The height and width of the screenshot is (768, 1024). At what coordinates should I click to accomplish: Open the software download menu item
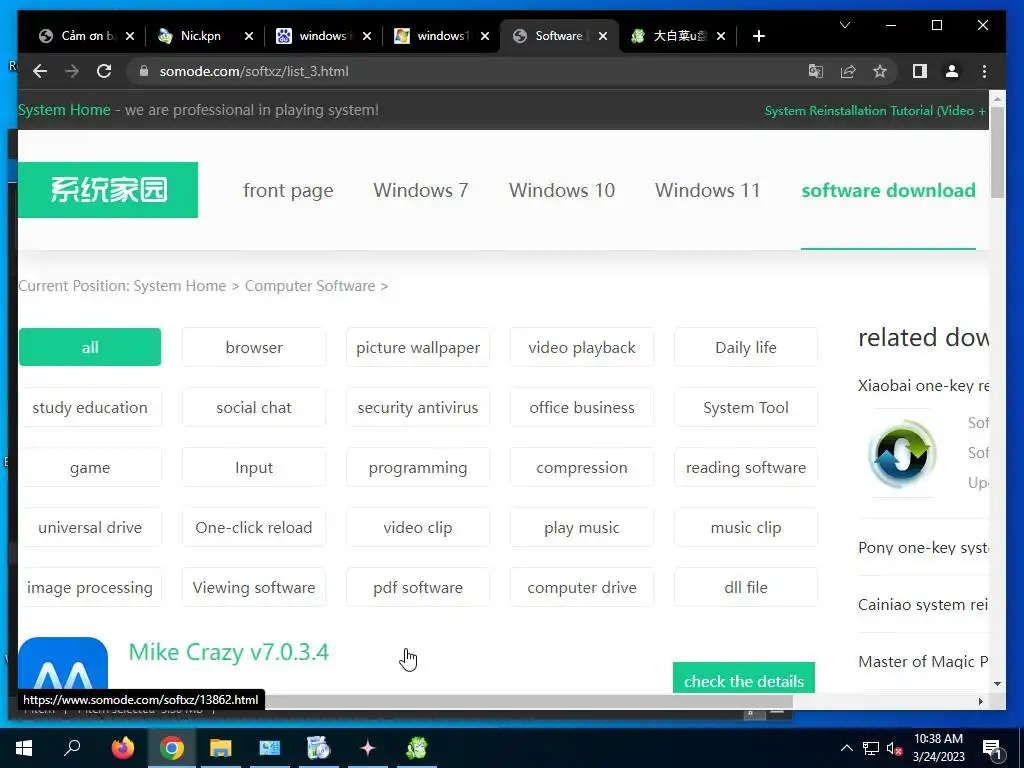point(888,190)
